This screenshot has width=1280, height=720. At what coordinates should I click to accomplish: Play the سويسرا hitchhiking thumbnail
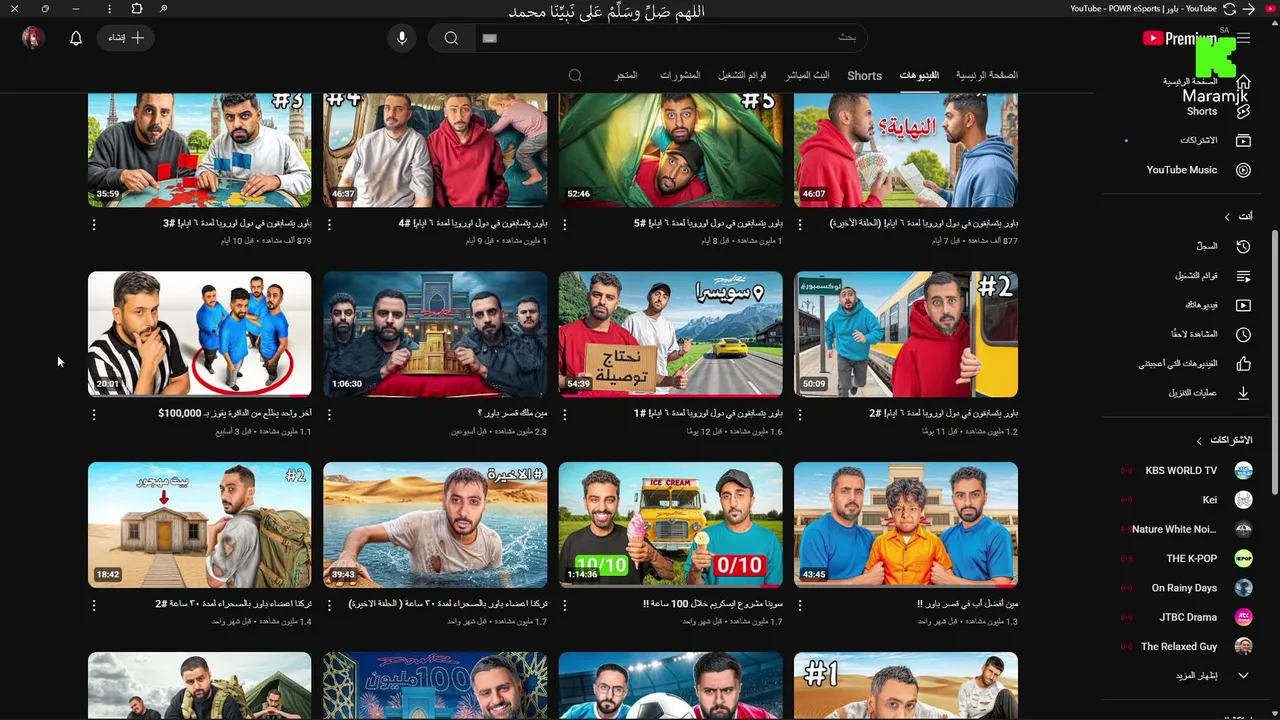(x=671, y=334)
